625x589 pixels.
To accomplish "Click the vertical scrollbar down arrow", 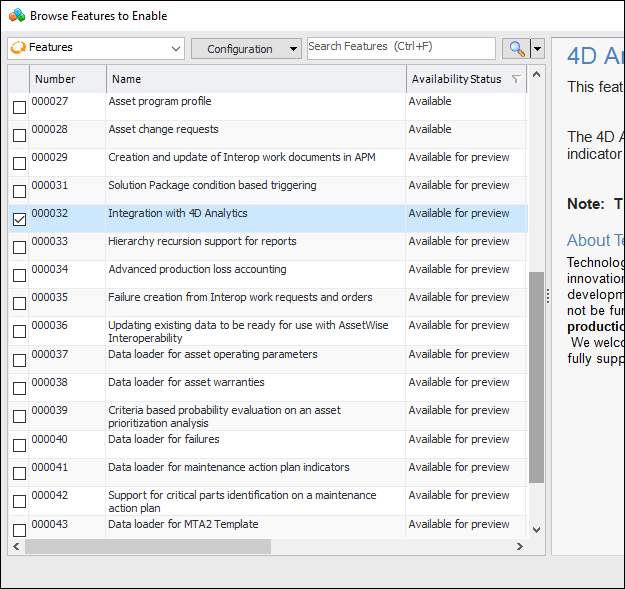I will tap(536, 529).
